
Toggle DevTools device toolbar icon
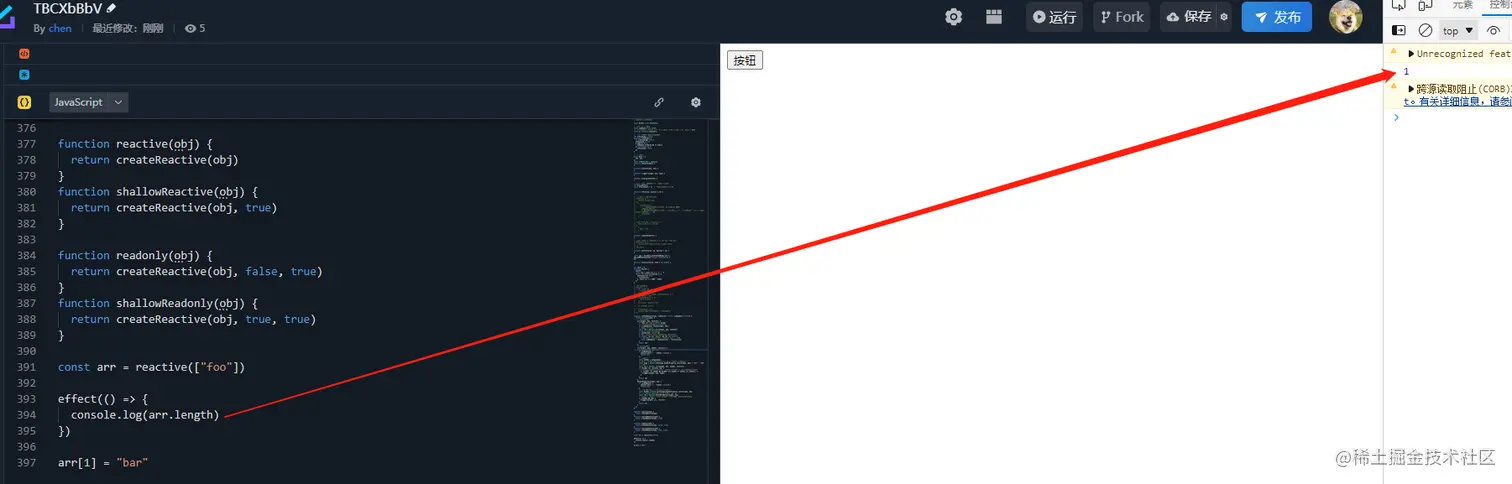point(1425,5)
